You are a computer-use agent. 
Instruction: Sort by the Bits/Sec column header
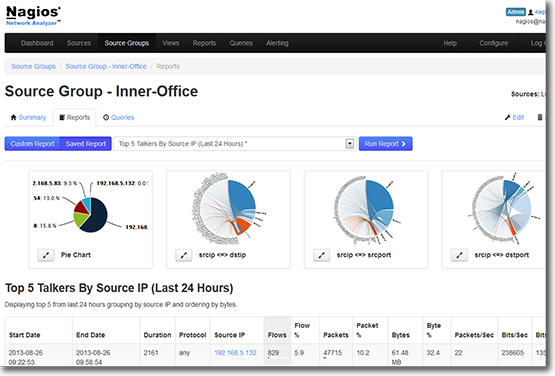tap(515, 335)
